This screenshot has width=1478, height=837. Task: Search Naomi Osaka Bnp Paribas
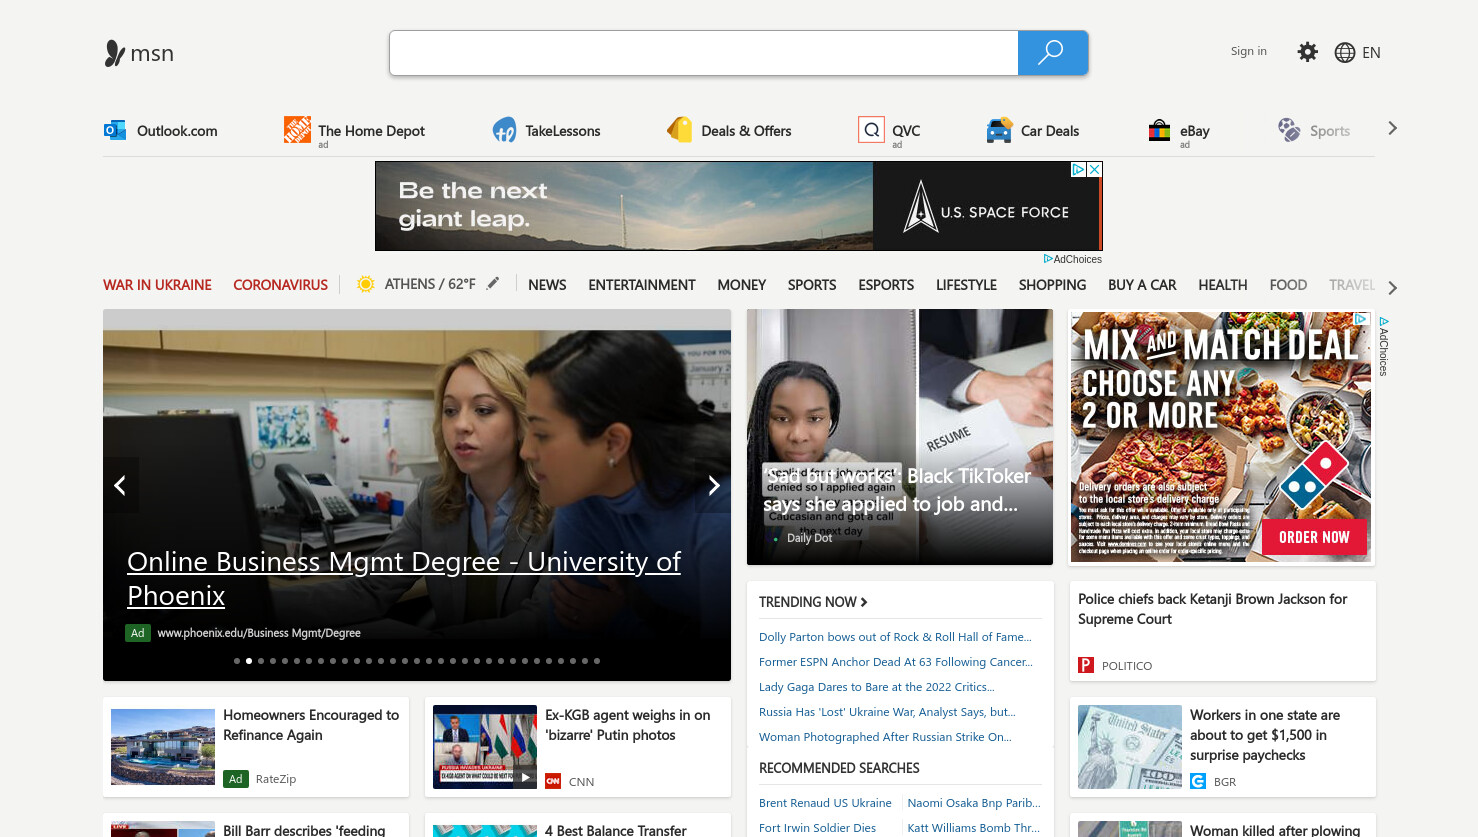[x=974, y=803]
